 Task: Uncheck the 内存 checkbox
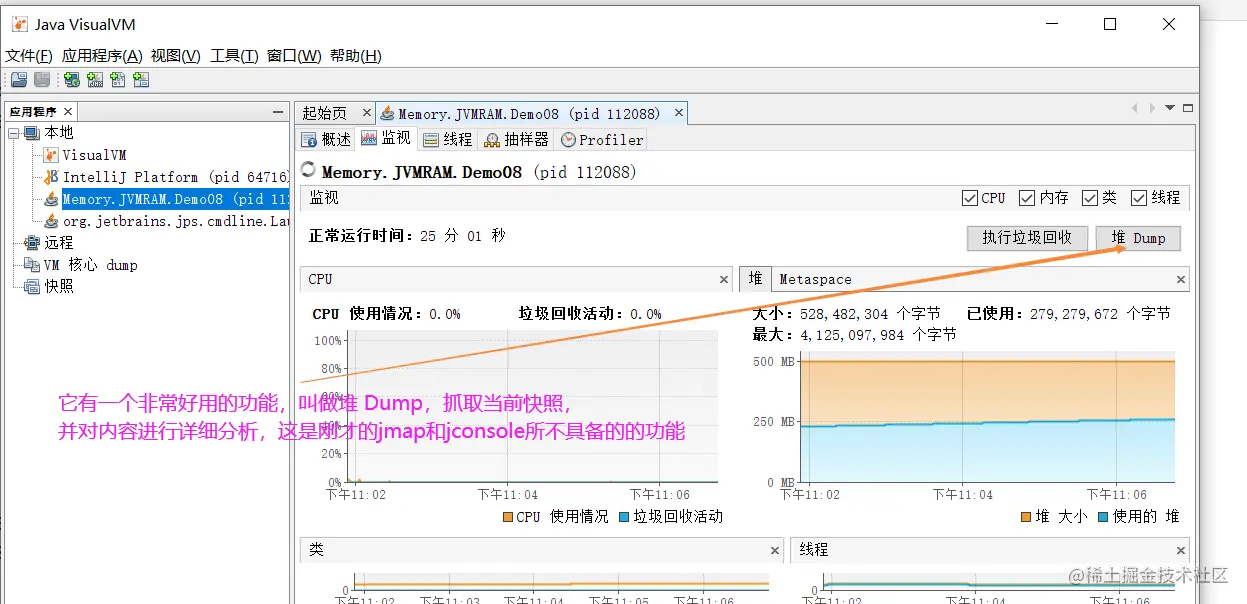(x=1027, y=198)
